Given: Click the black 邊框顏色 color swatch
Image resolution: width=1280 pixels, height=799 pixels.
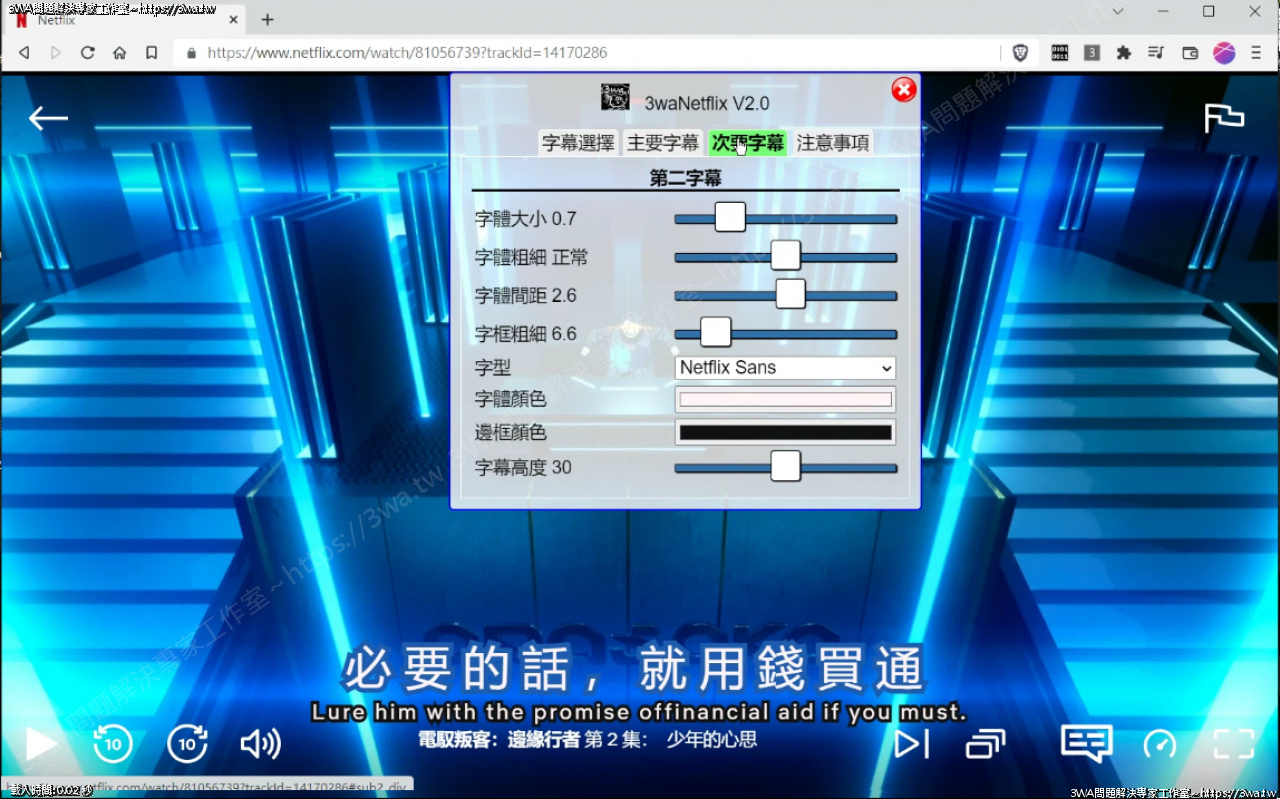Looking at the screenshot, I should (x=785, y=432).
